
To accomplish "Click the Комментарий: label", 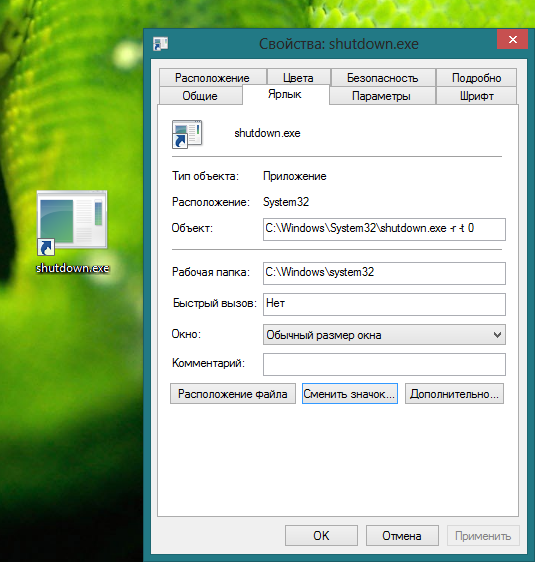I will (x=208, y=363).
